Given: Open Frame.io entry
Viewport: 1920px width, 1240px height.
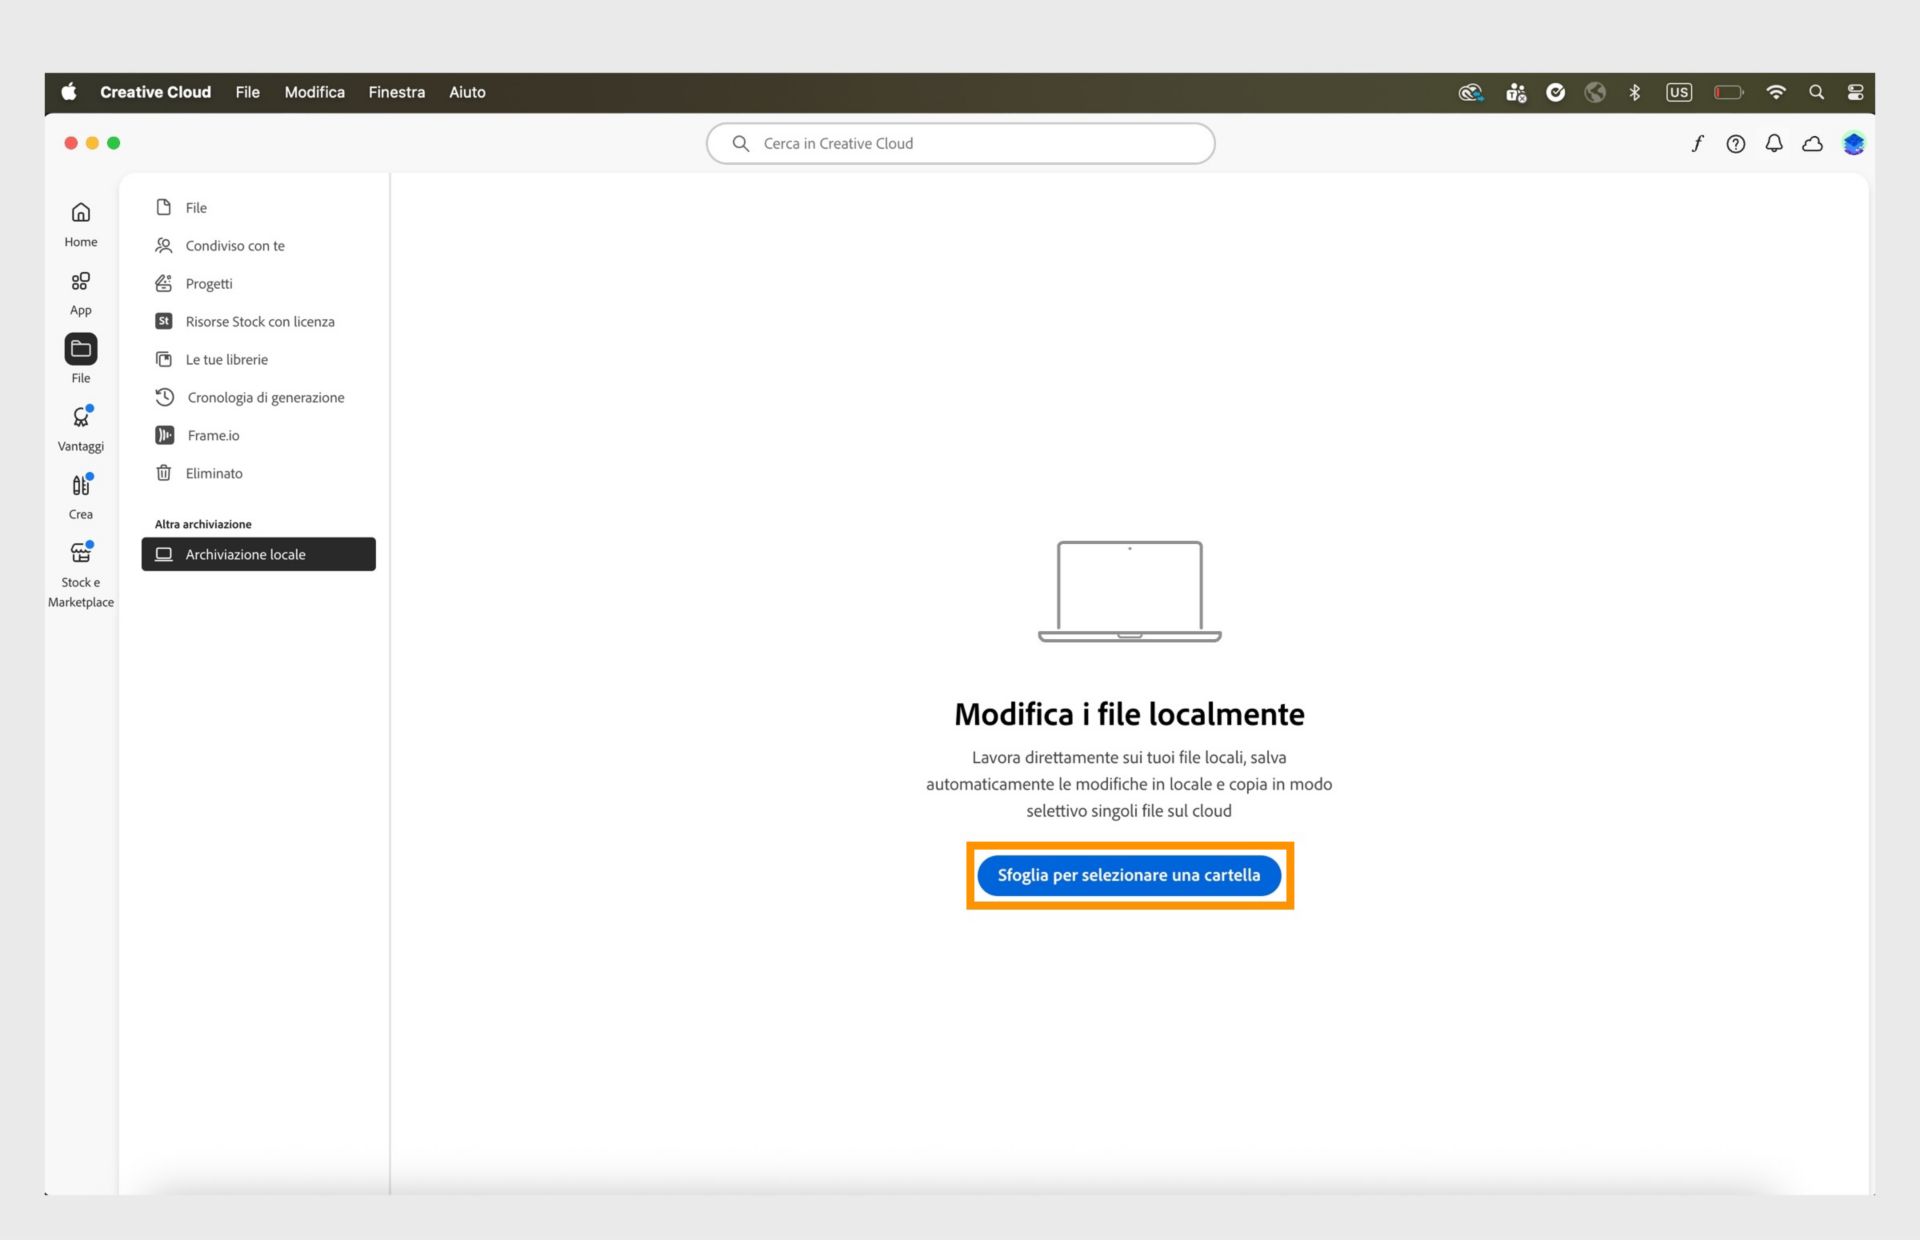Looking at the screenshot, I should pos(258,436).
